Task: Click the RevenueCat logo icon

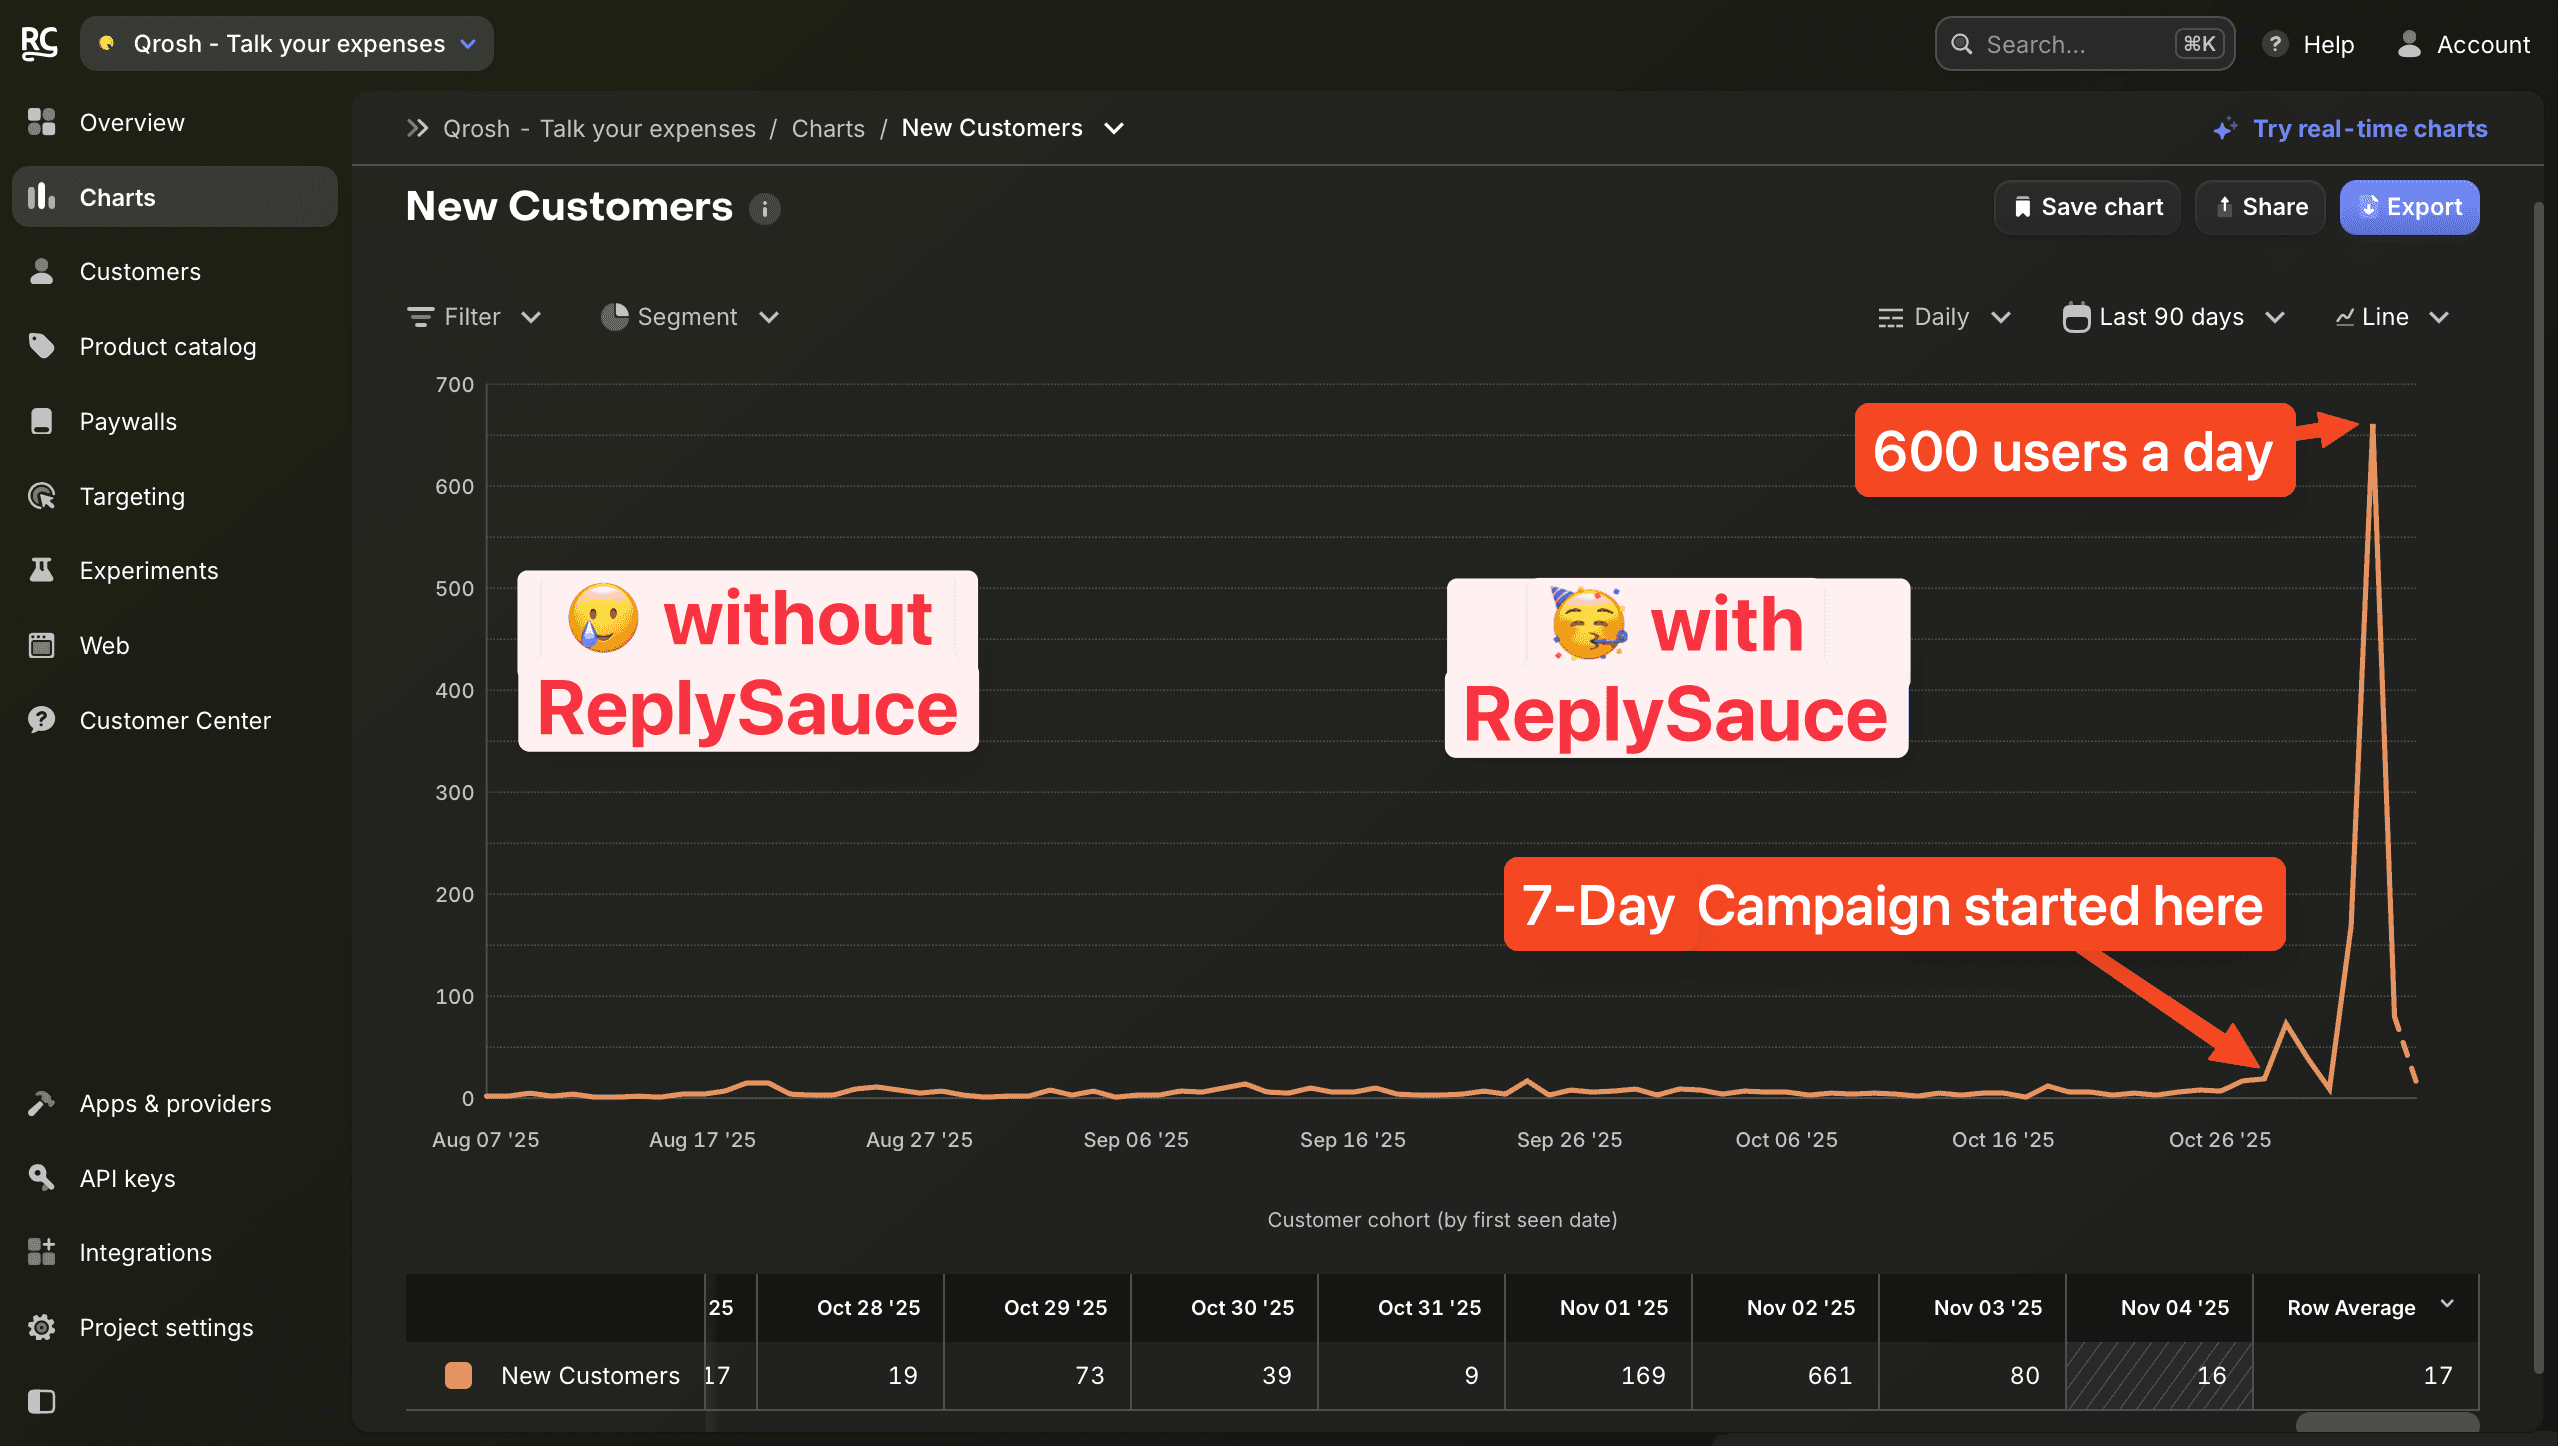Action: click(39, 43)
